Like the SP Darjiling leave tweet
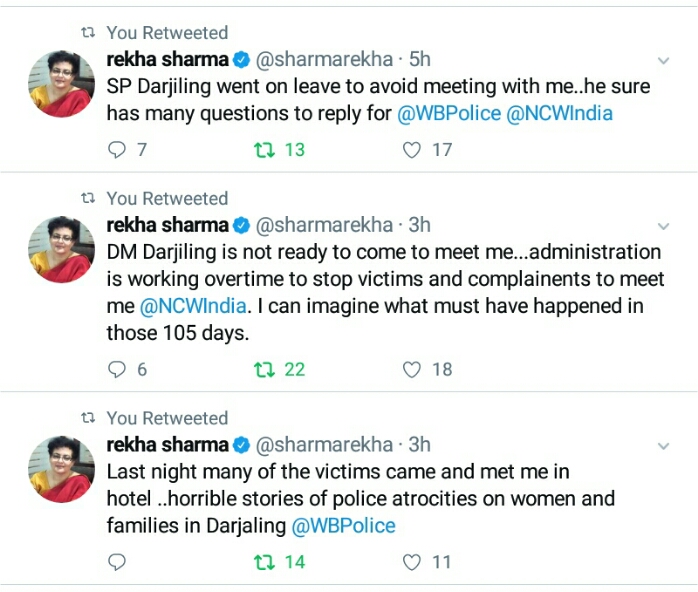The height and width of the screenshot is (592, 698). (x=412, y=150)
